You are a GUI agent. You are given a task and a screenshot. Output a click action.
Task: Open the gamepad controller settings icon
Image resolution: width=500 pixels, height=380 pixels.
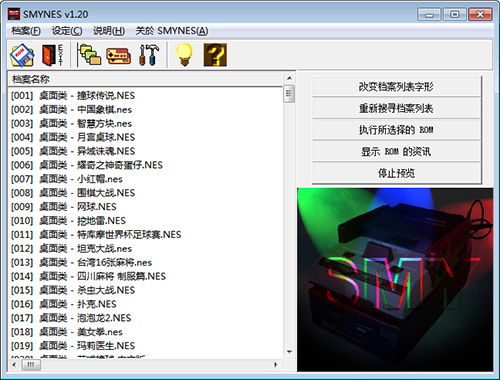(x=118, y=56)
